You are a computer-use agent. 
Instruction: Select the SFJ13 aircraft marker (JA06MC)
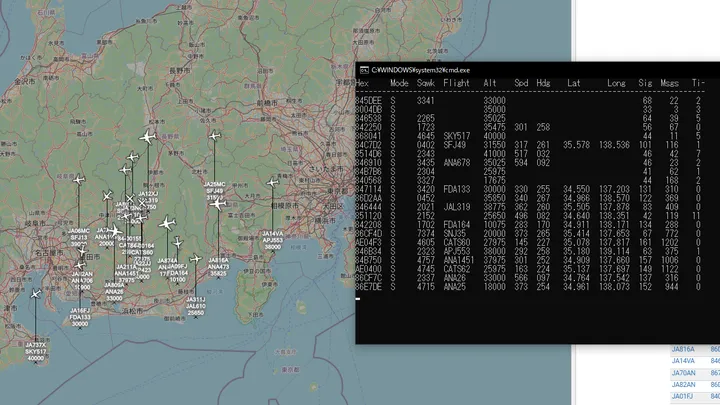[x=79, y=180]
